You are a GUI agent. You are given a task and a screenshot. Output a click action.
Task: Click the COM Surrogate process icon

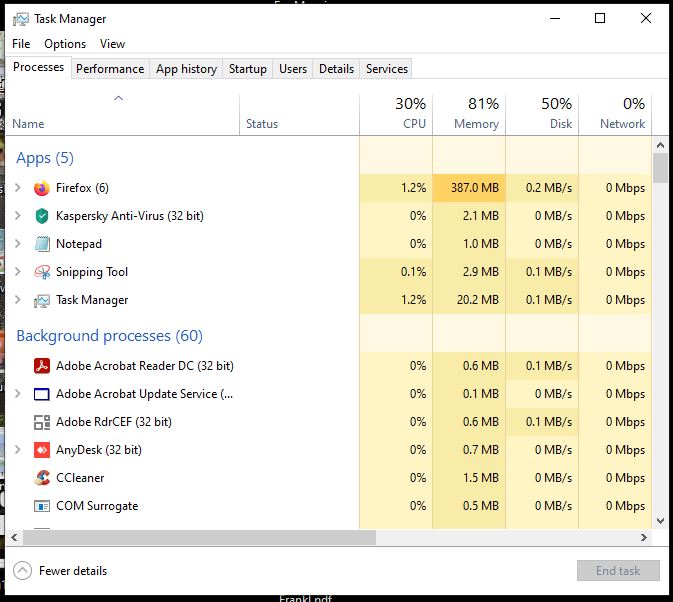pos(42,506)
